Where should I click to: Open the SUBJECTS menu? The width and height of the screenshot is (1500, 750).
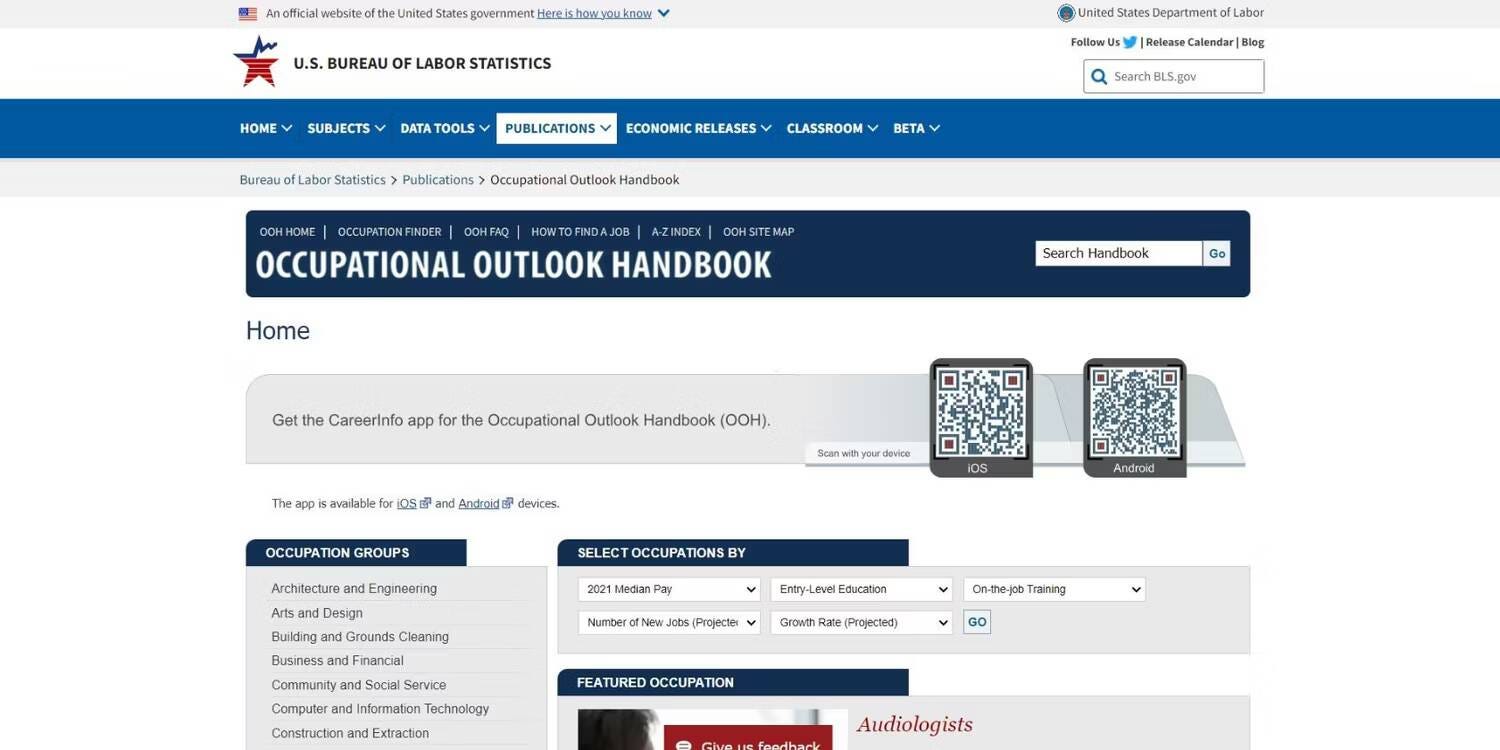click(x=346, y=128)
